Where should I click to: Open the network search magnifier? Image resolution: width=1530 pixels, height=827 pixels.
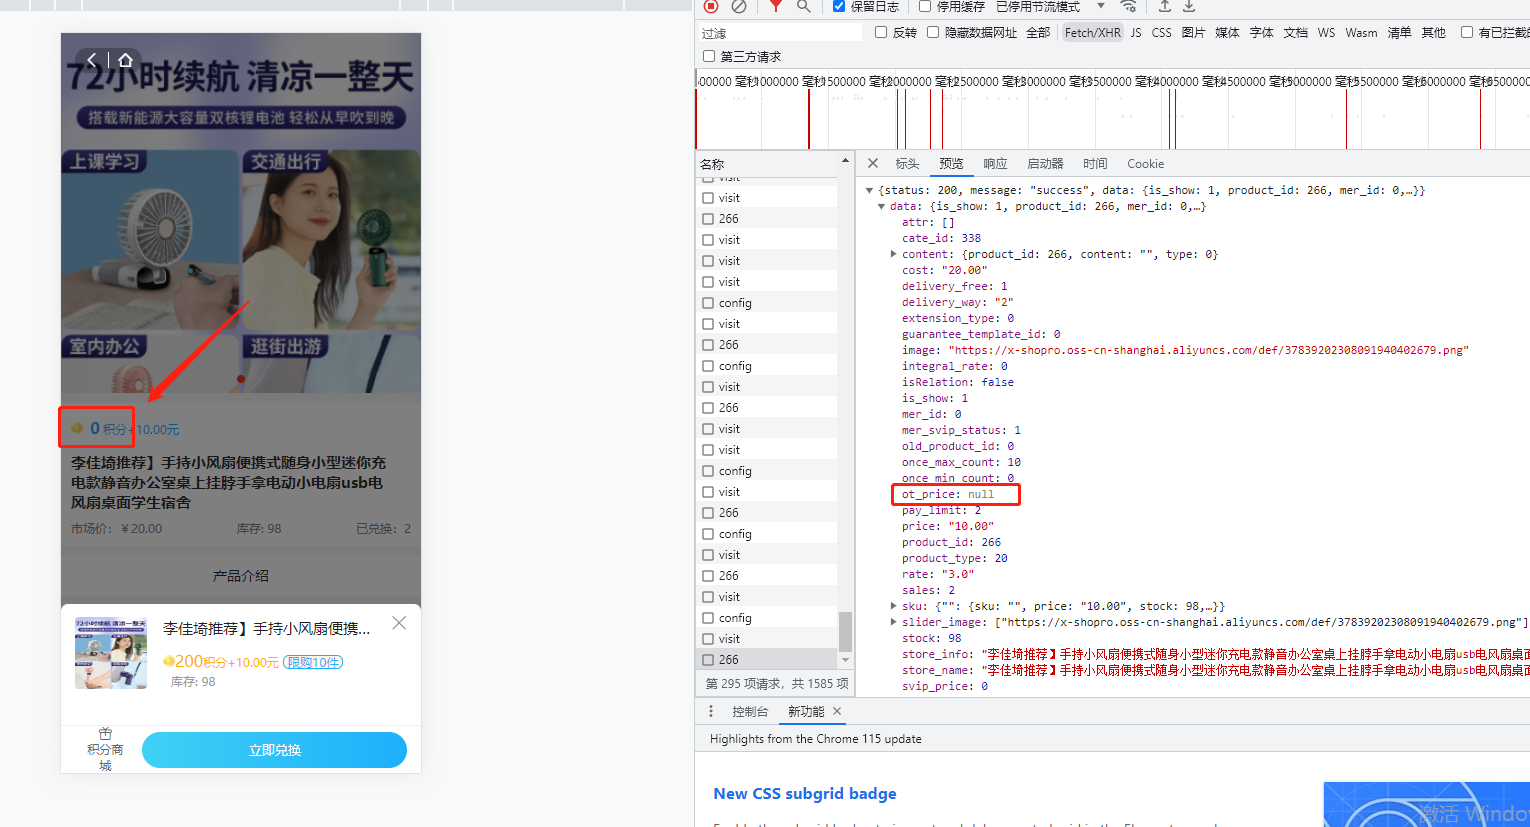pyautogui.click(x=803, y=6)
